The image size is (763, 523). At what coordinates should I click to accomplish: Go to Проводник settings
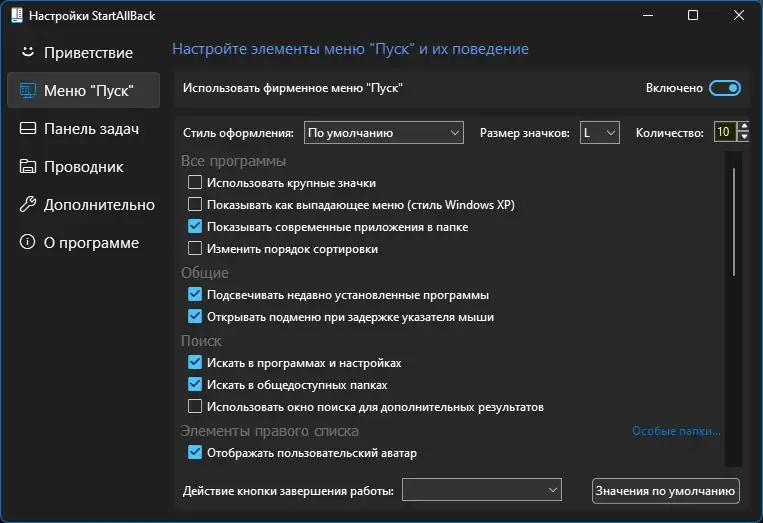click(x=83, y=166)
